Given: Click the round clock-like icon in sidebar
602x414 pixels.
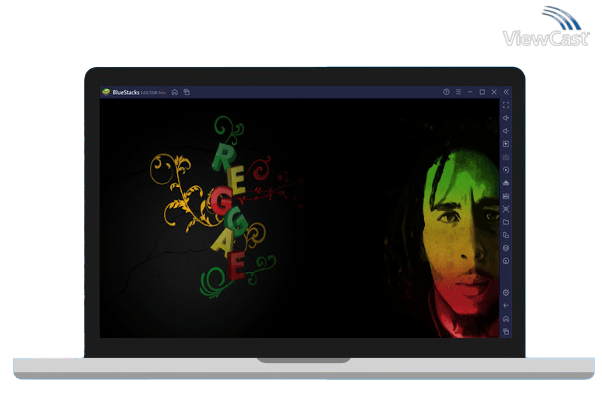Looking at the screenshot, I should [506, 261].
